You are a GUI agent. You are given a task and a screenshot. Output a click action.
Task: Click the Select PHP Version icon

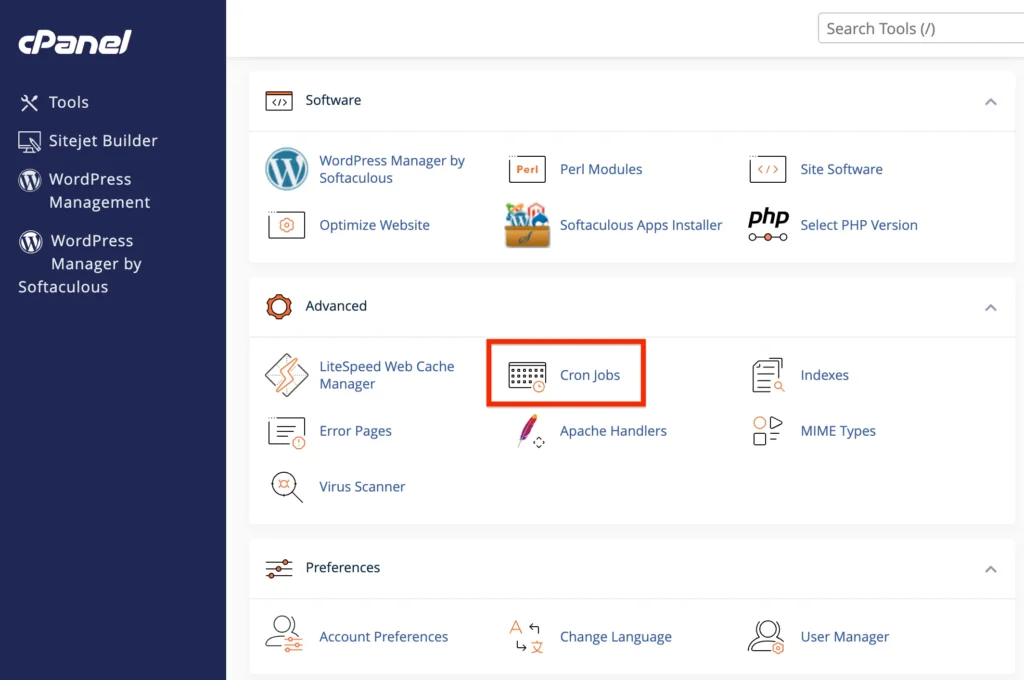click(767, 225)
